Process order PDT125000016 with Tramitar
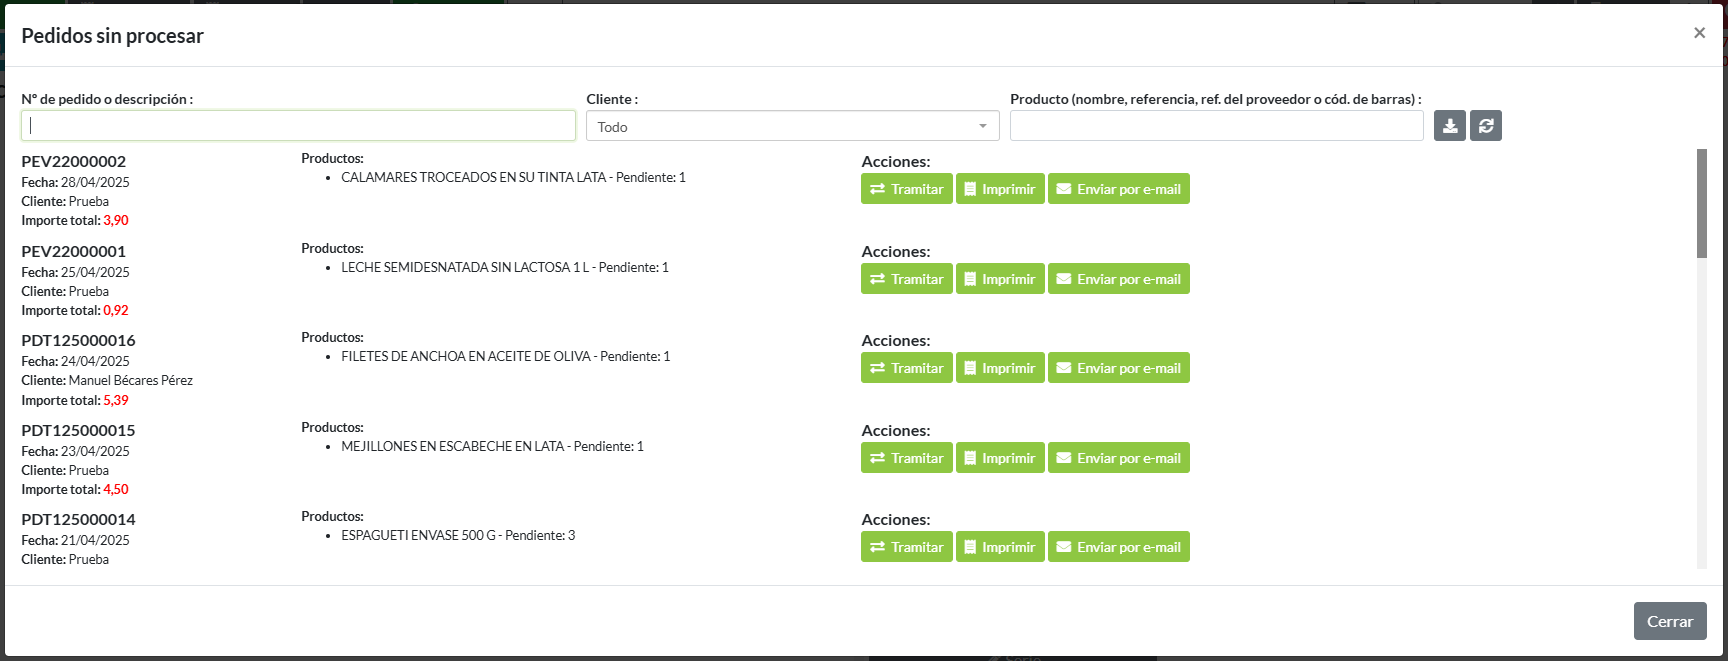Screen dimensions: 1728x661 pos(906,368)
